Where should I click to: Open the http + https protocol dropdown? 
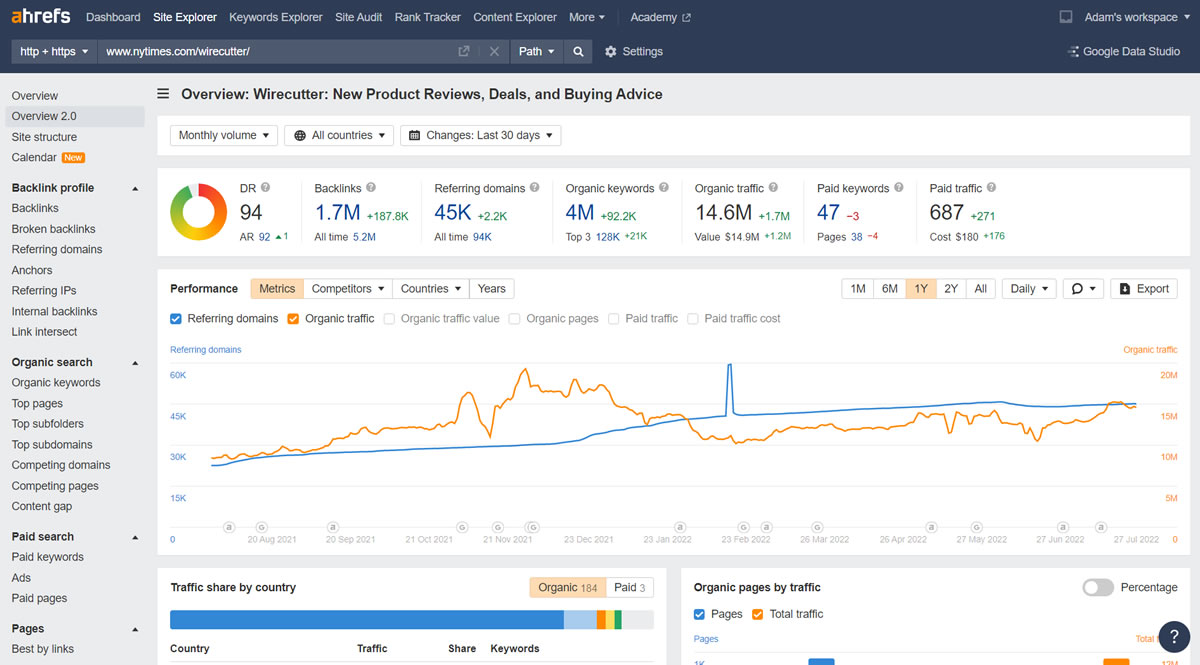click(54, 51)
